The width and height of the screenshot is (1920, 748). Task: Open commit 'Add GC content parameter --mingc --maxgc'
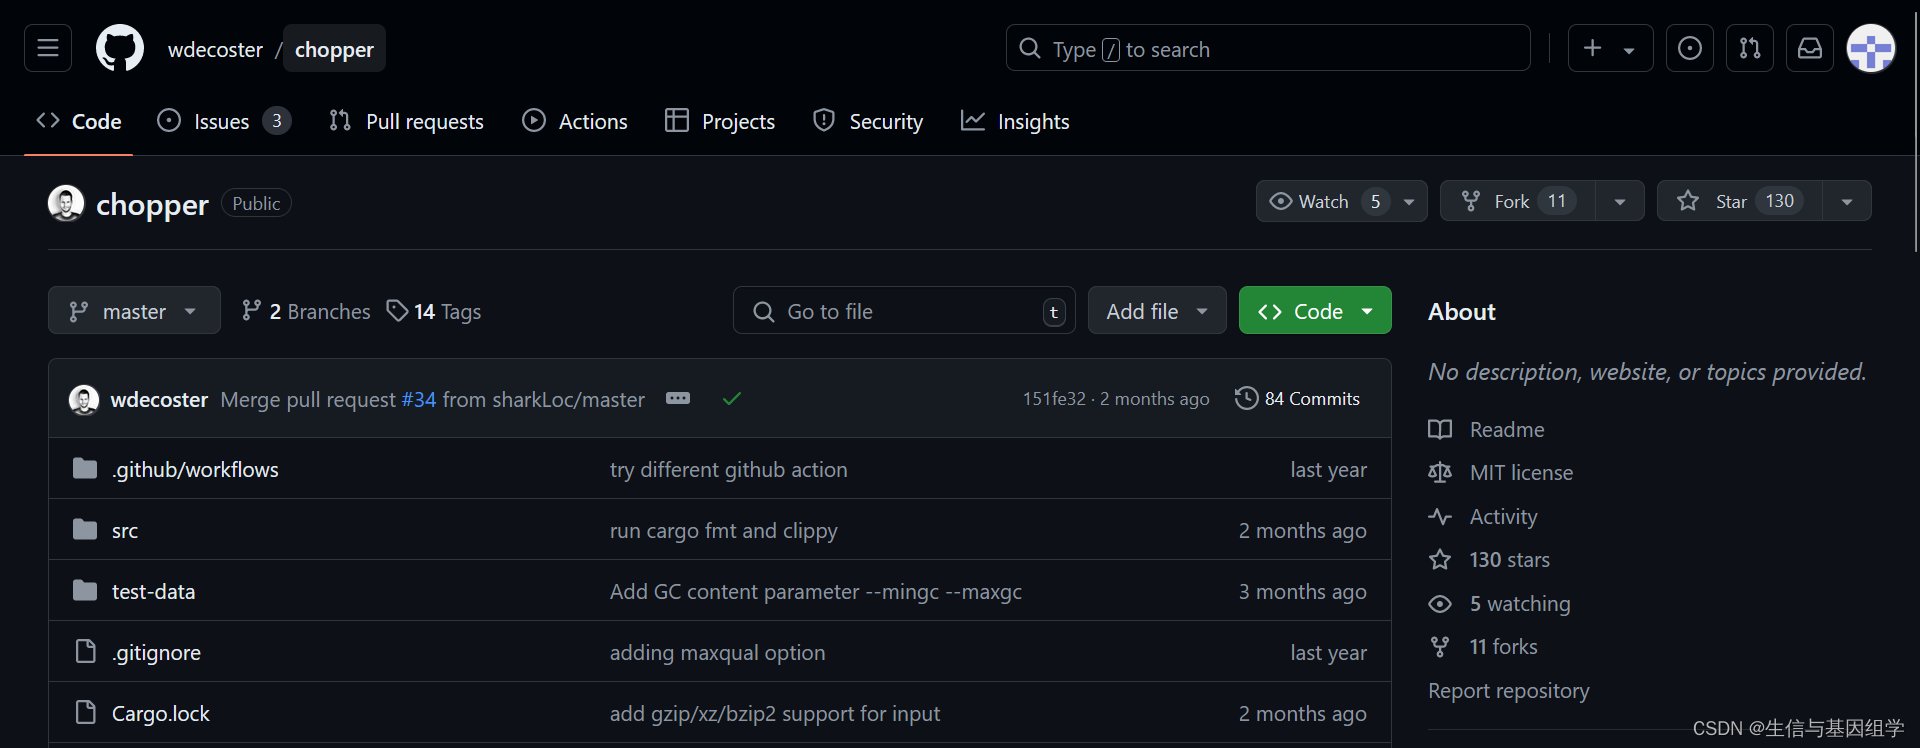tap(816, 592)
